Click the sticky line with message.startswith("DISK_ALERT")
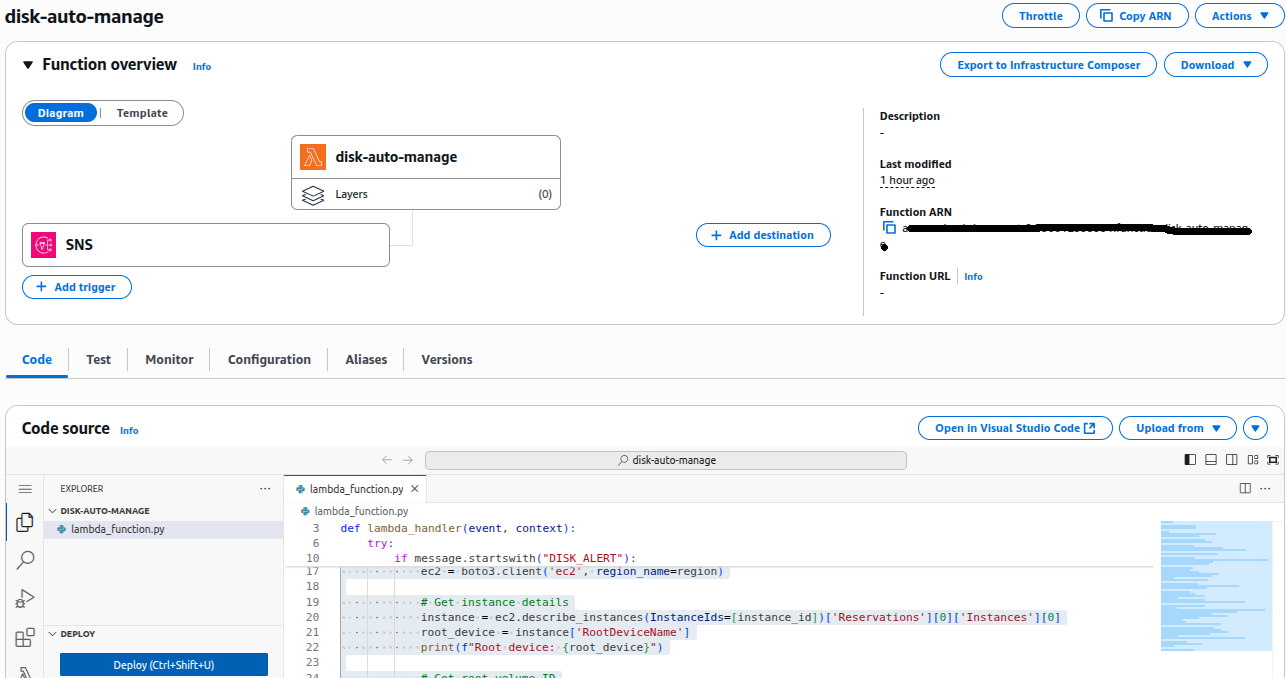This screenshot has height=678, width=1286. (515, 558)
